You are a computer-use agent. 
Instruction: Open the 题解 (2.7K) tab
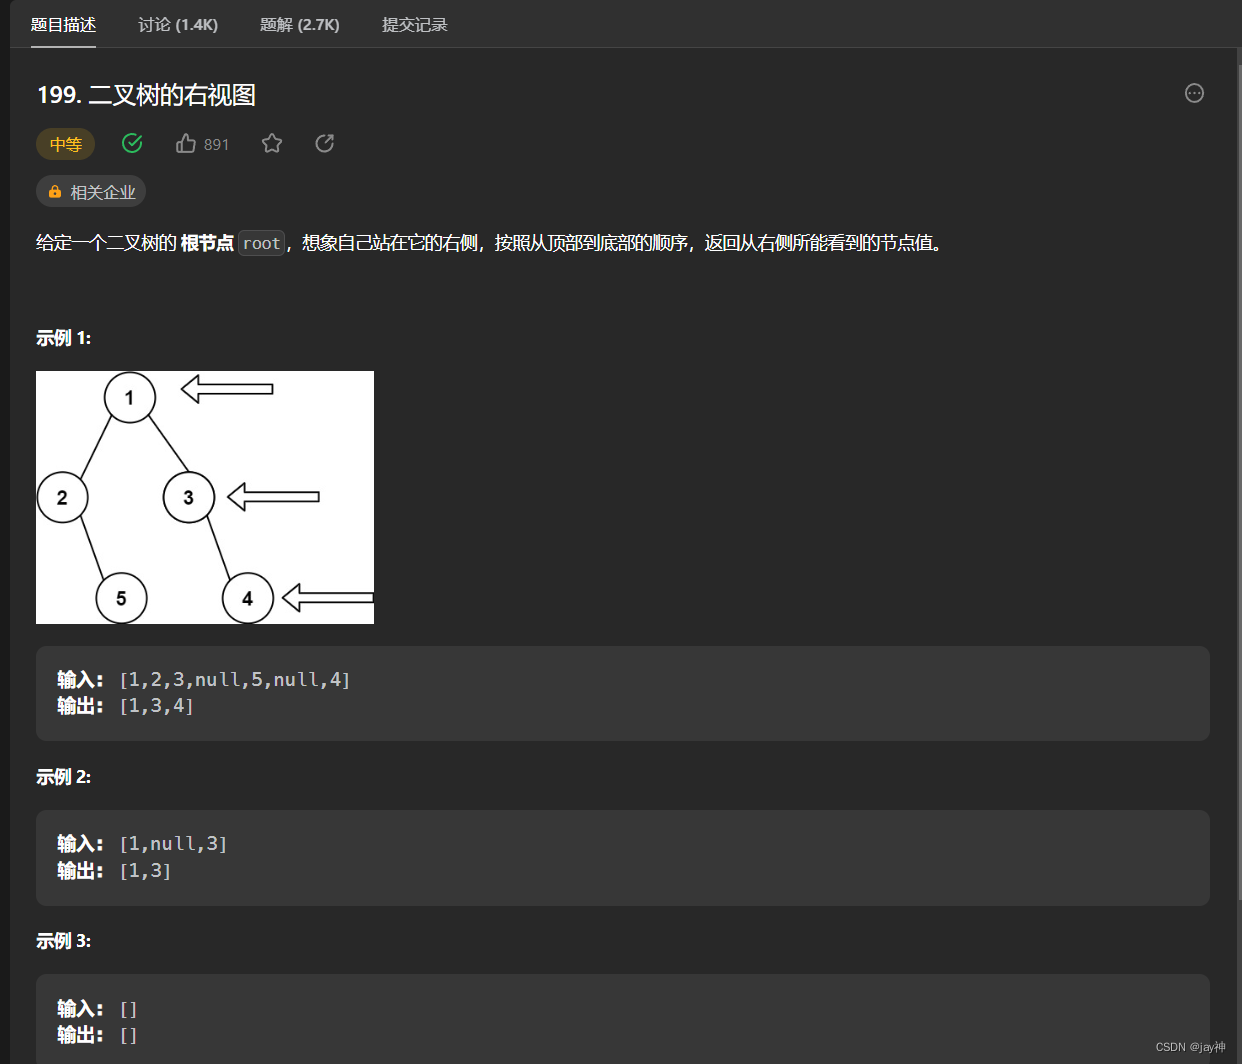300,25
